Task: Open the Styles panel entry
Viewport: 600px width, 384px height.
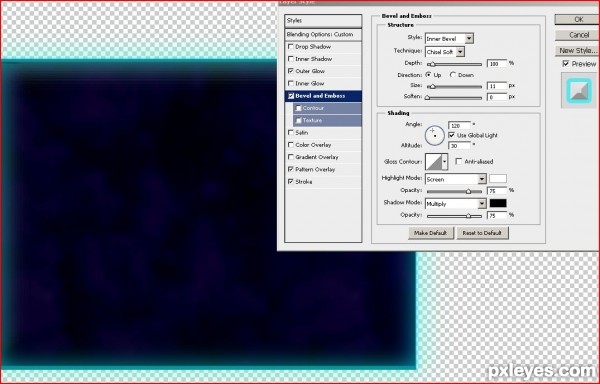Action: click(323, 21)
